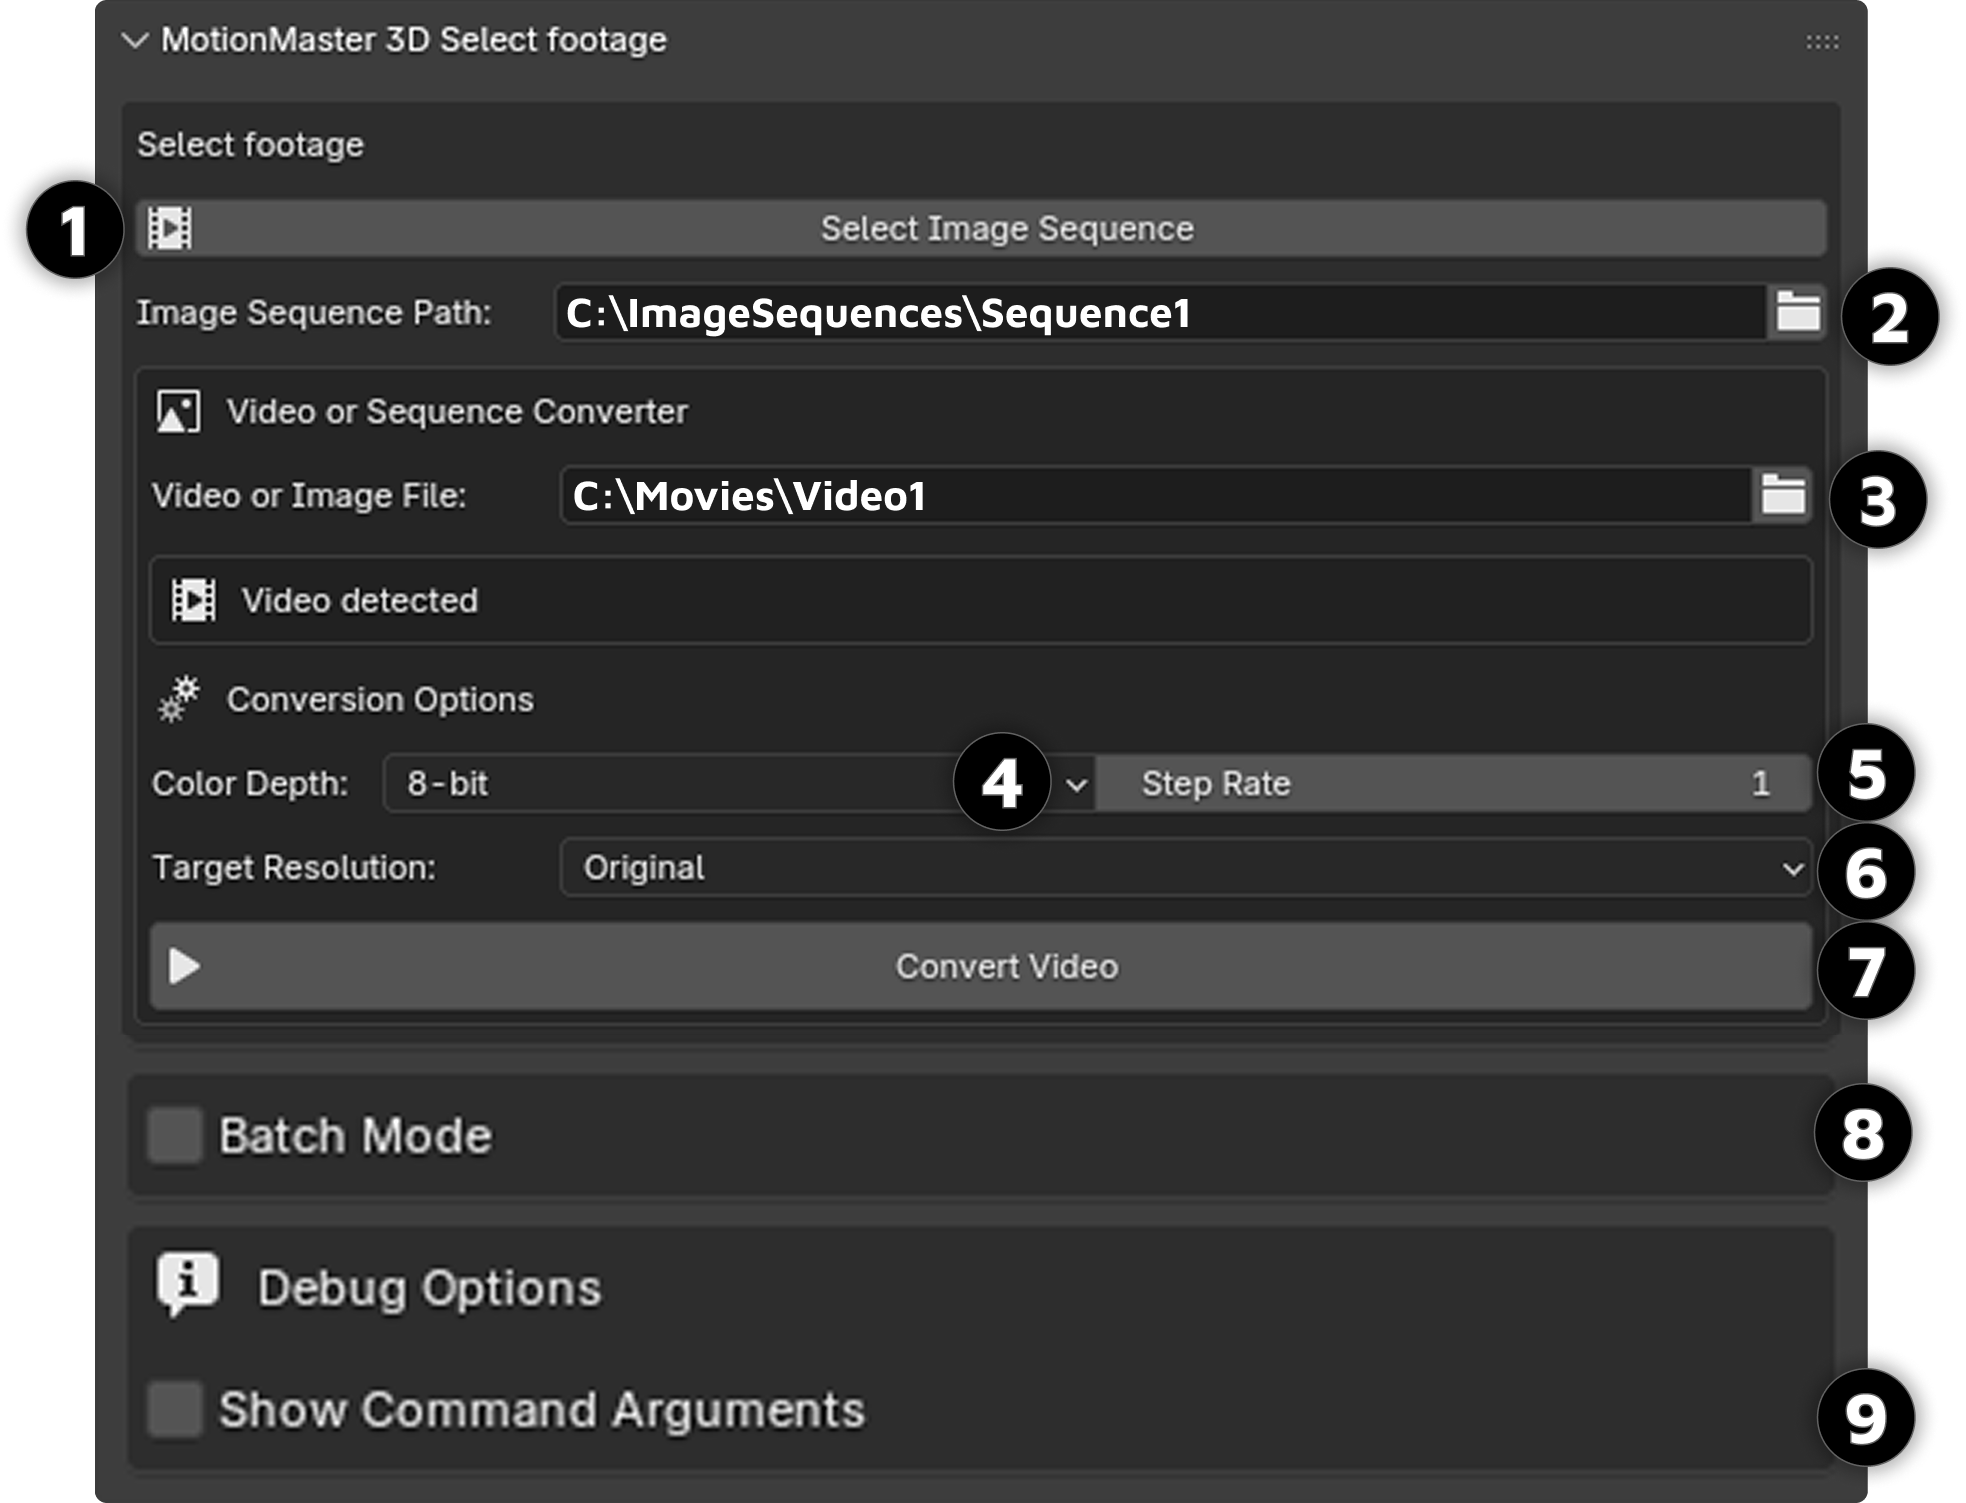
Task: Click the gear icon beside Conversion Options
Action: point(178,699)
